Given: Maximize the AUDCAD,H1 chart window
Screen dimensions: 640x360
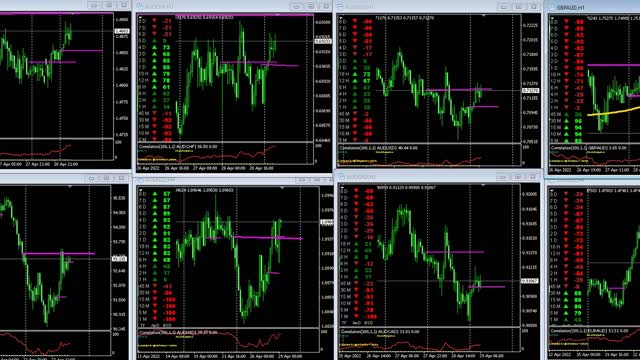Looking at the screenshot, I should [518, 177].
